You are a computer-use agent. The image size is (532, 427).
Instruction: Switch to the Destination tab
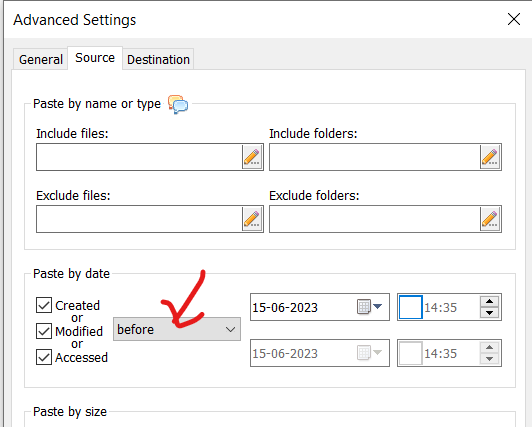[158, 59]
